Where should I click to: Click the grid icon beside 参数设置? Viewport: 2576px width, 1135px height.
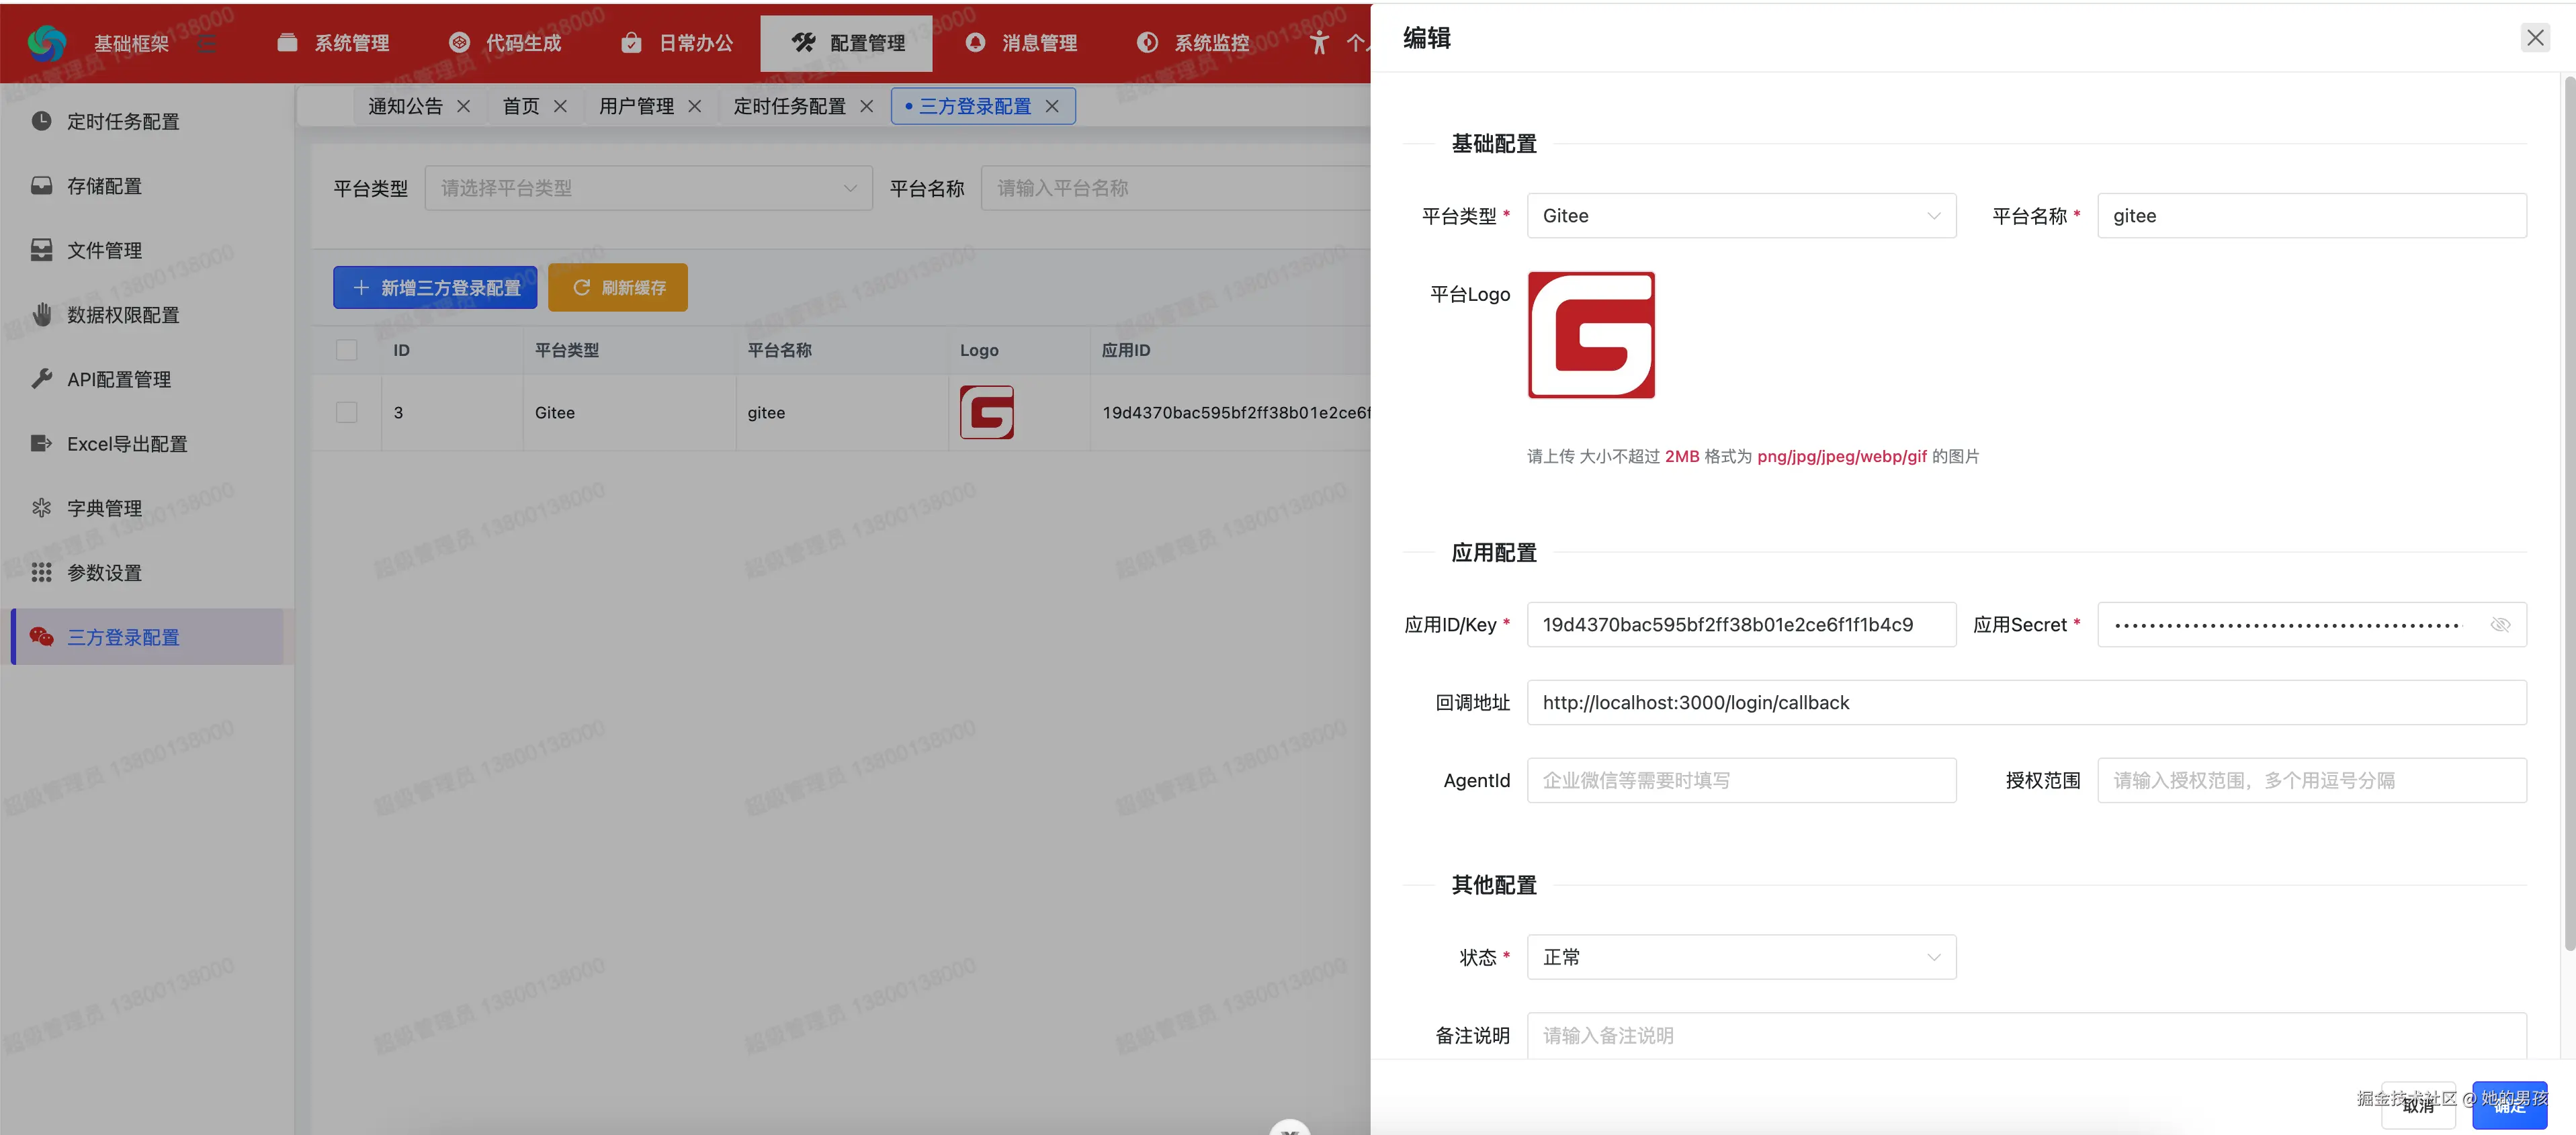click(x=41, y=572)
